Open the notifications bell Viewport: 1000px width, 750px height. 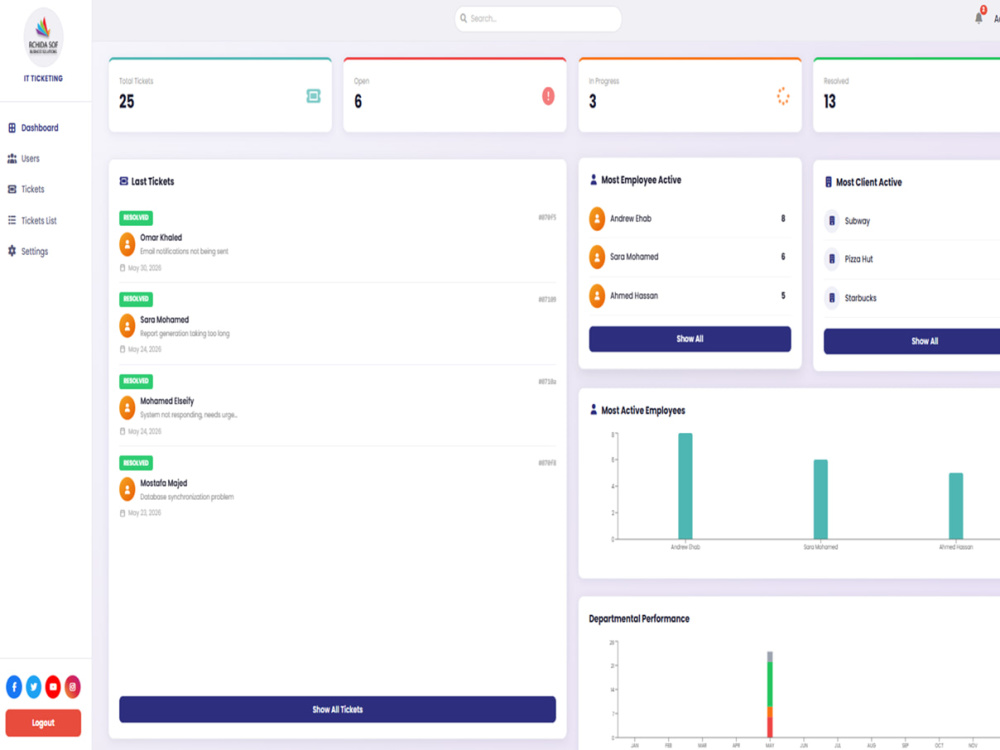979,18
